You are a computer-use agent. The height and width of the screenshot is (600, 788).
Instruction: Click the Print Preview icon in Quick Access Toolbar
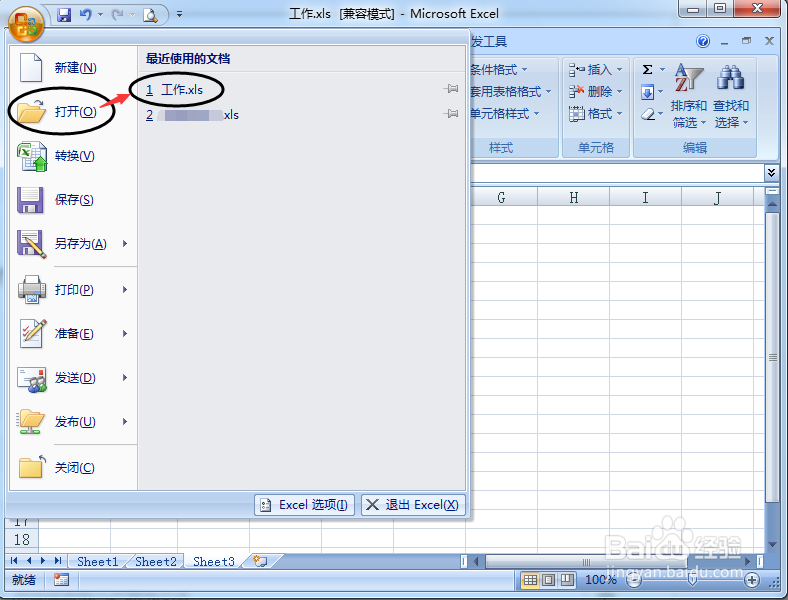point(150,15)
